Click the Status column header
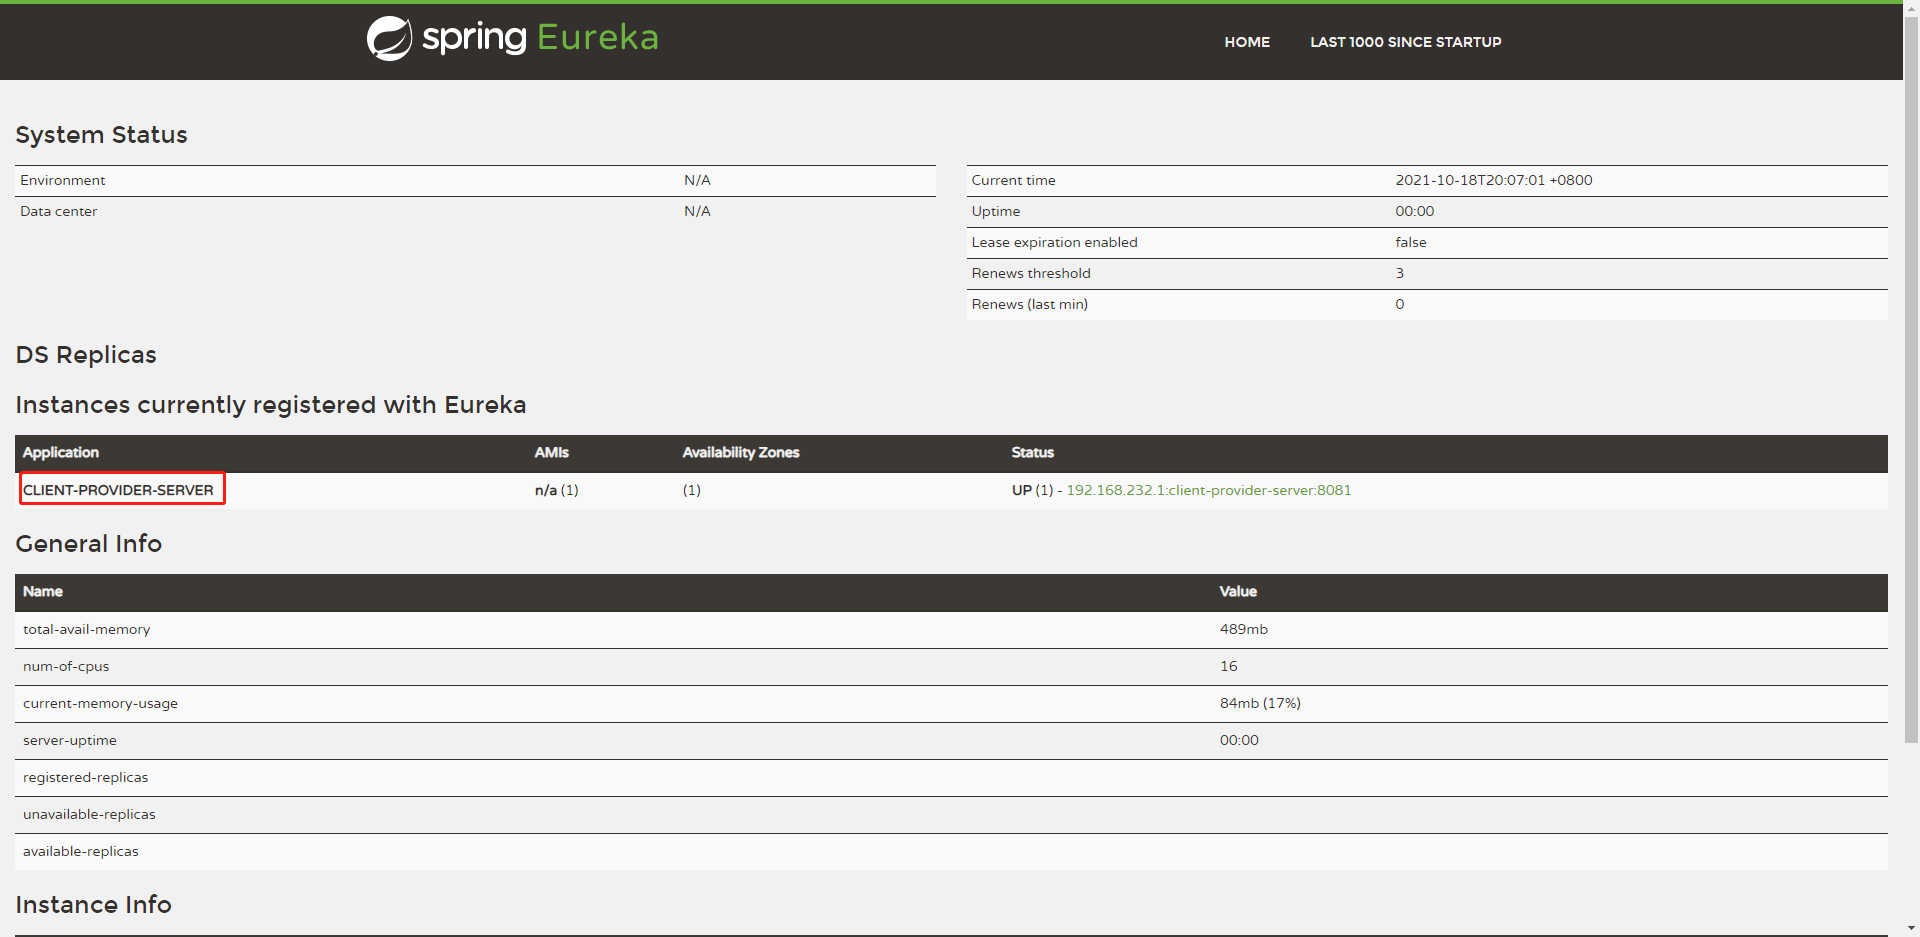 pos(1032,452)
